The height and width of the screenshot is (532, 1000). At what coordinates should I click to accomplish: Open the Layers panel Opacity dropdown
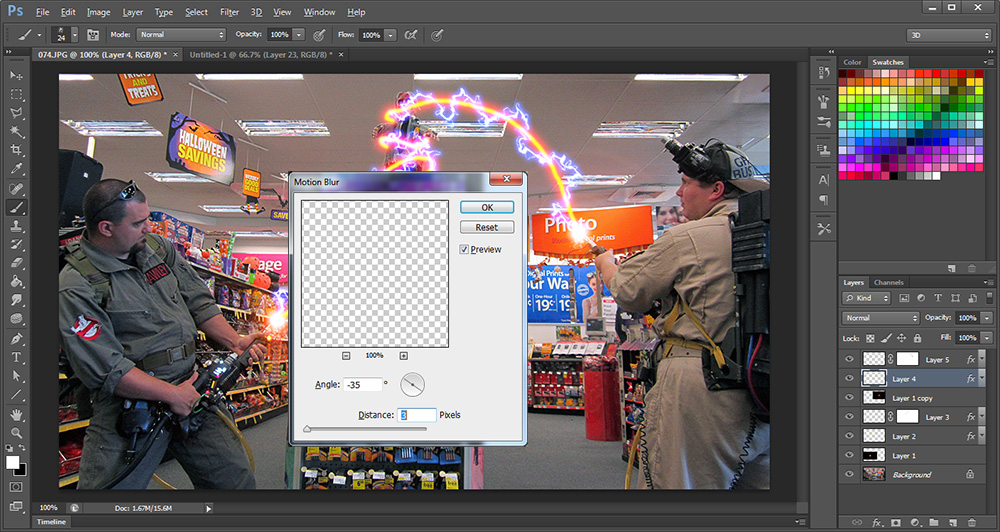point(987,318)
